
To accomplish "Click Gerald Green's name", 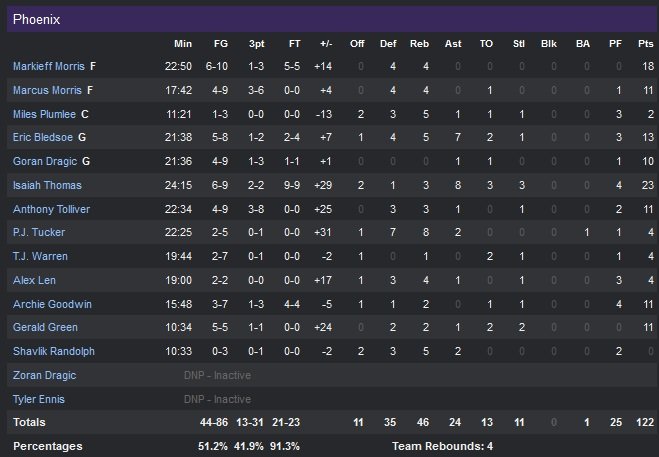I will (x=42, y=328).
